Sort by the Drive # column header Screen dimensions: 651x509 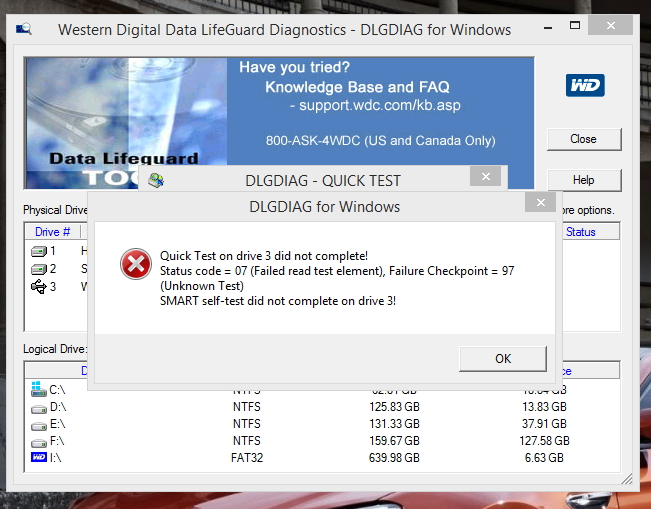53,232
